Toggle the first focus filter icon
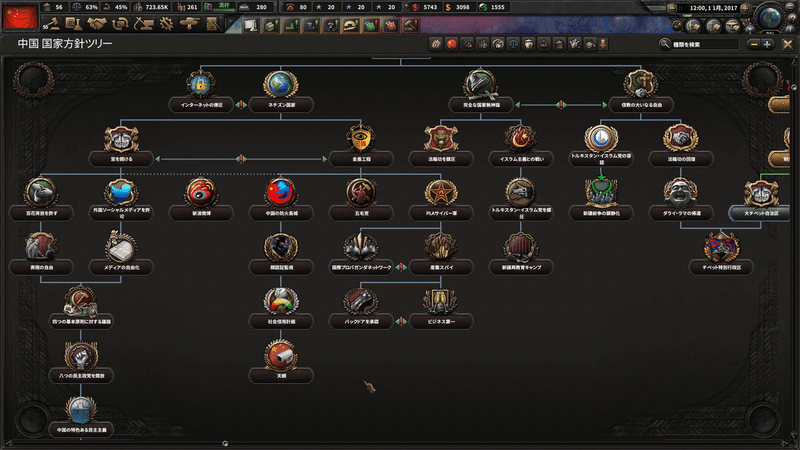 click(436, 44)
